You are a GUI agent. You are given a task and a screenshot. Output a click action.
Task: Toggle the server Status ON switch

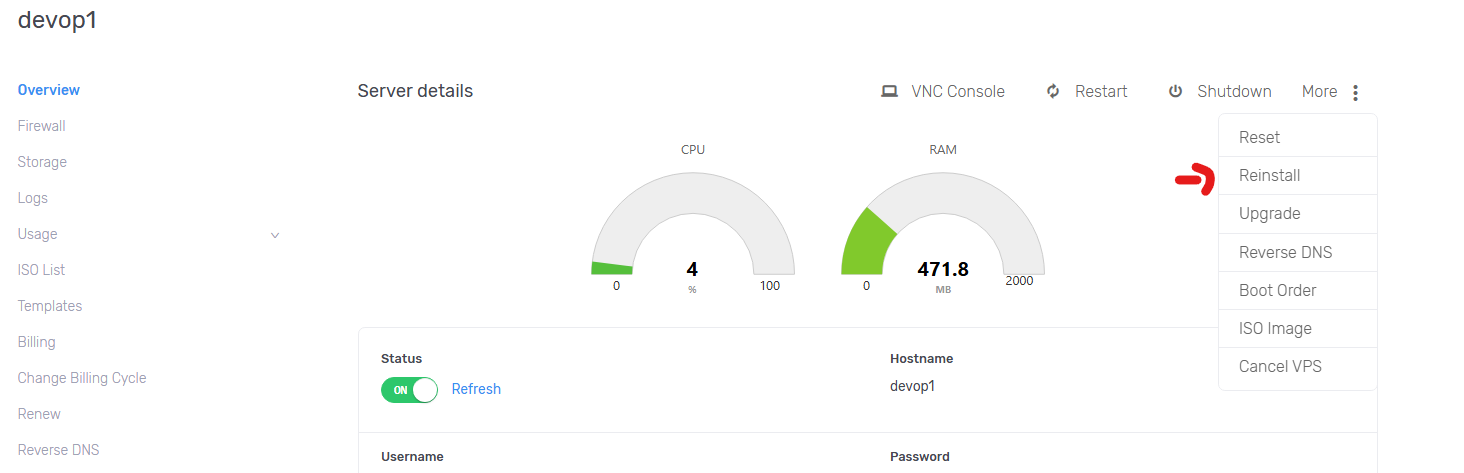(x=409, y=390)
